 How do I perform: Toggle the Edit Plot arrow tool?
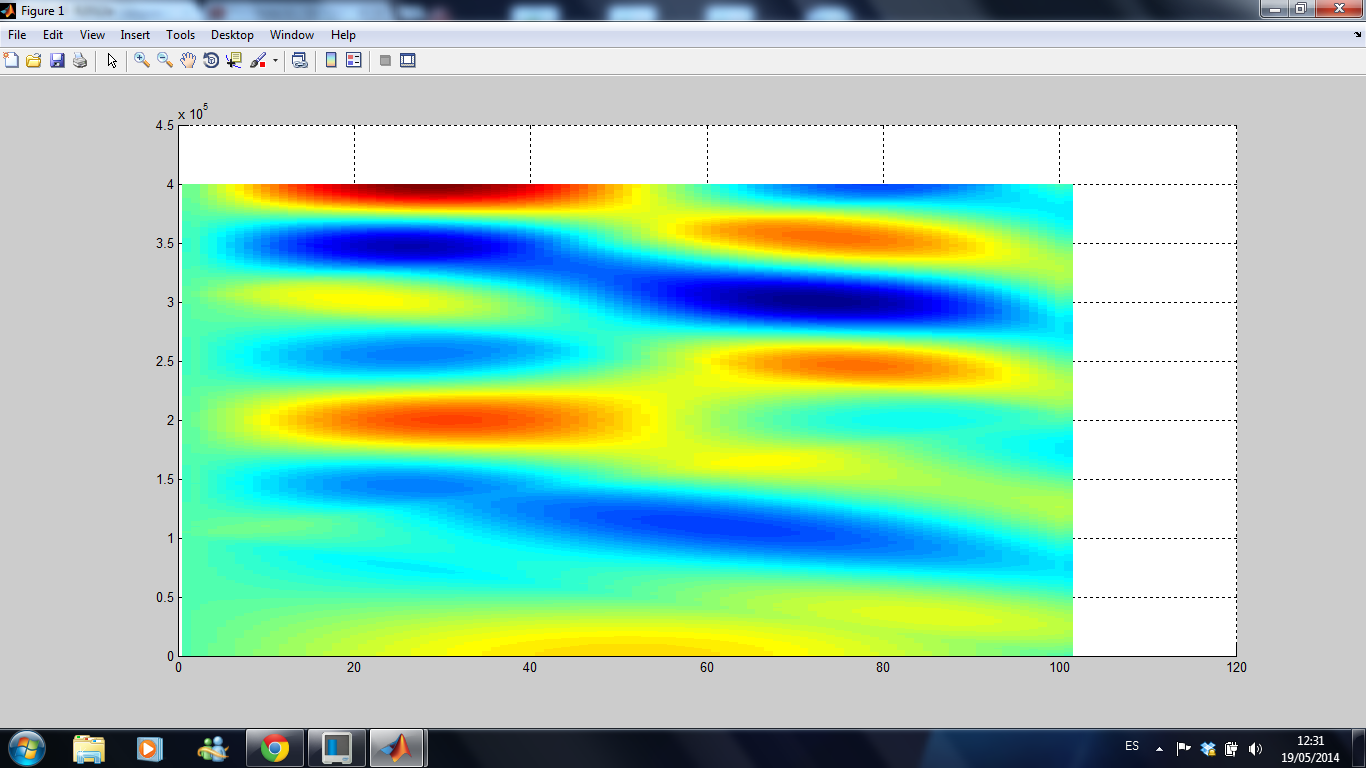(x=112, y=61)
